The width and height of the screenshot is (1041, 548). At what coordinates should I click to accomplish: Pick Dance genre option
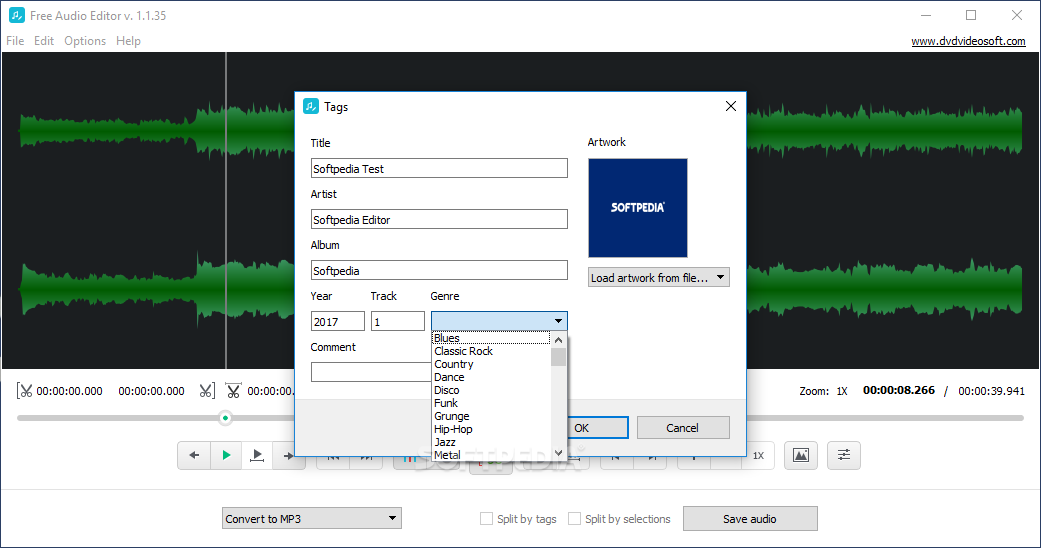[x=491, y=377]
